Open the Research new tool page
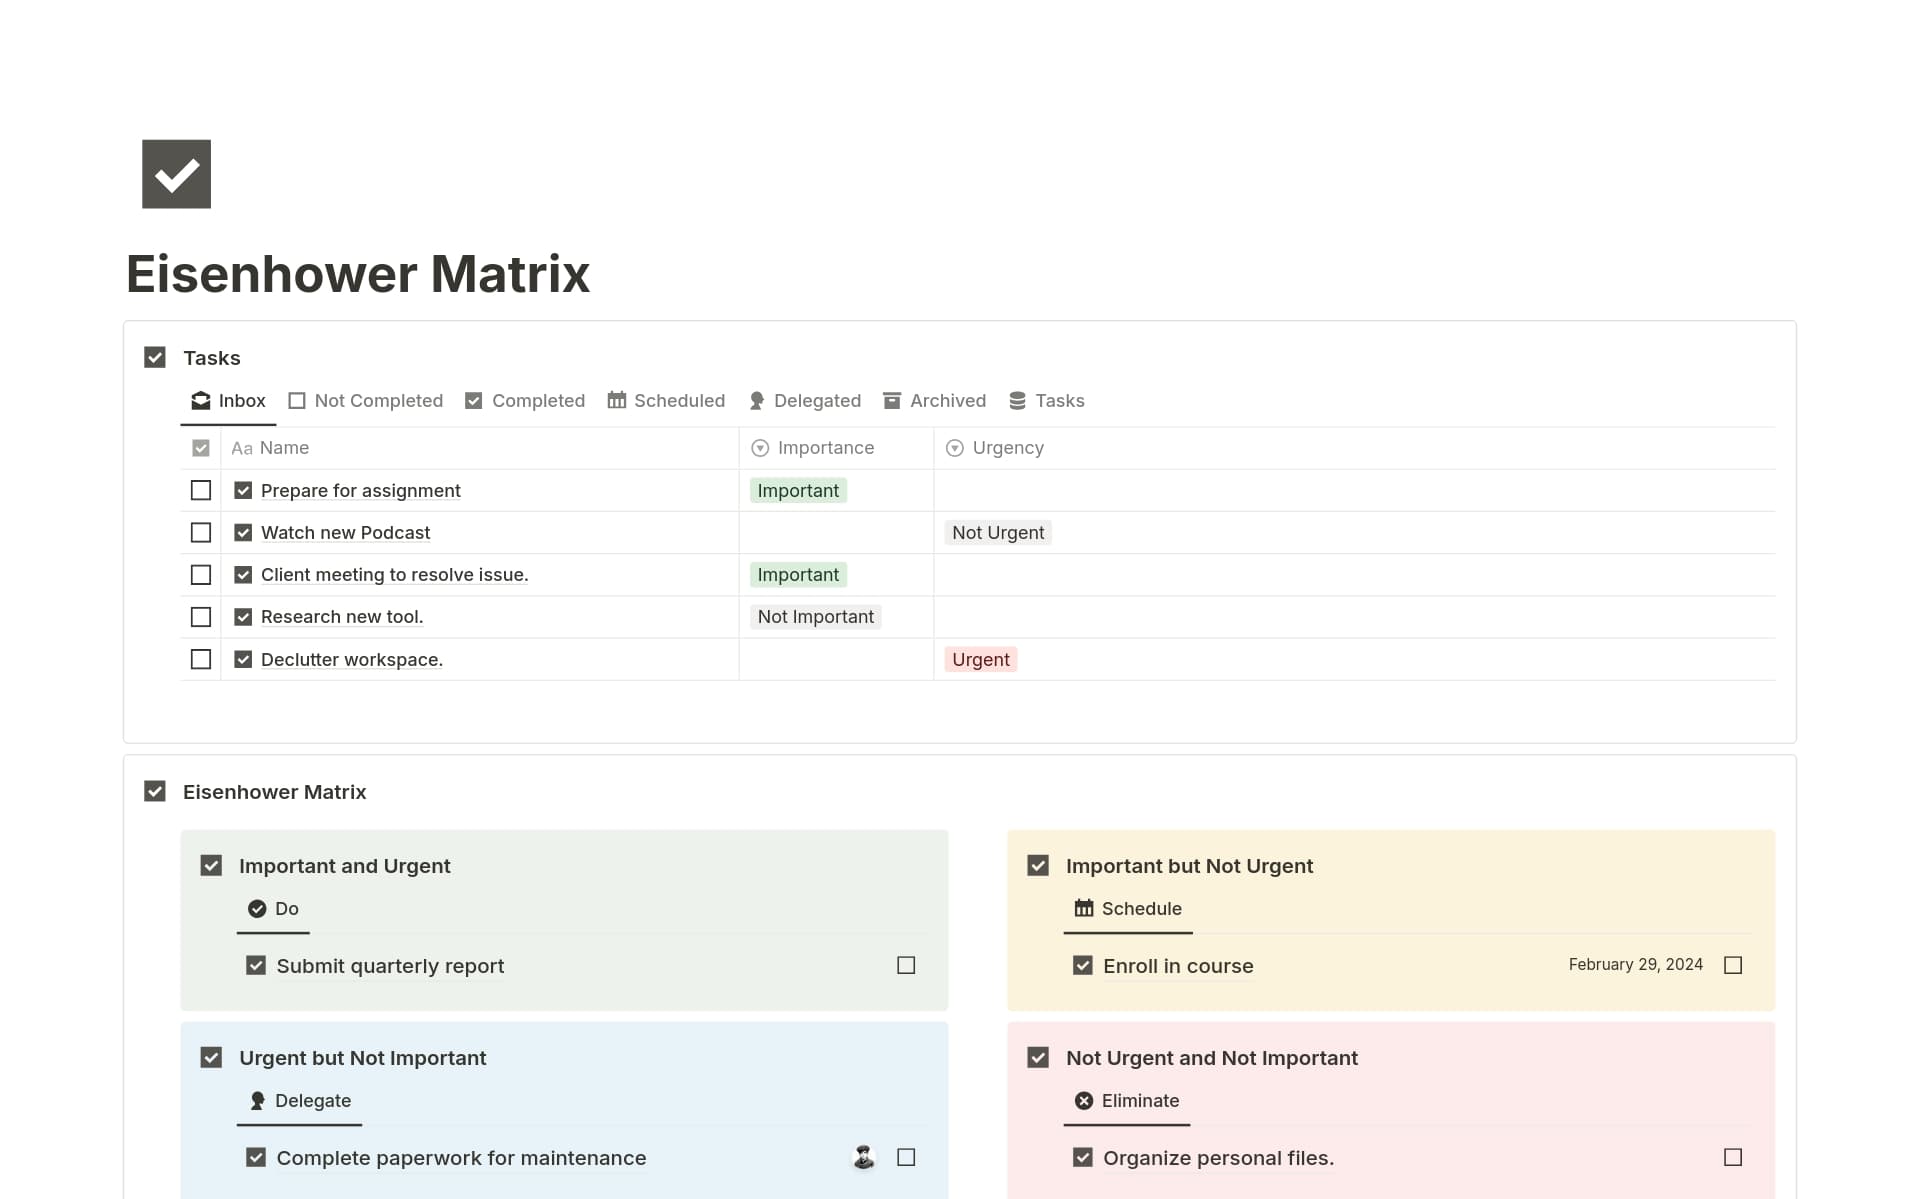The width and height of the screenshot is (1920, 1199). click(342, 617)
